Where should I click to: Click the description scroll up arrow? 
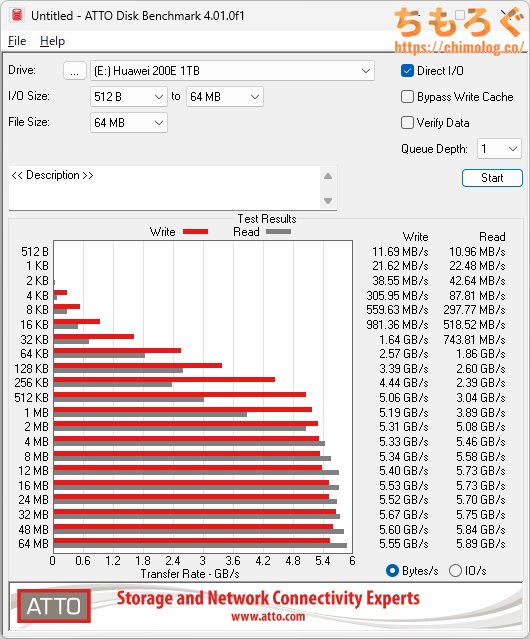point(328,176)
